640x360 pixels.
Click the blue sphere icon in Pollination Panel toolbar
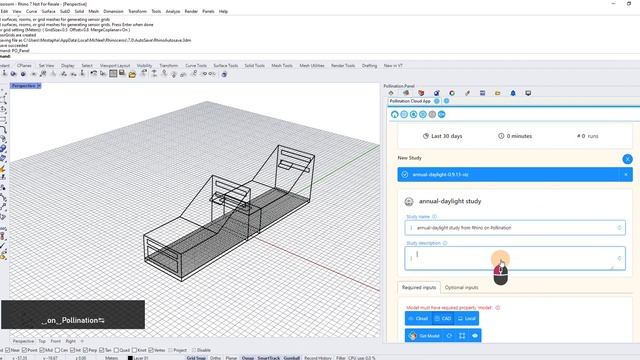(436, 93)
